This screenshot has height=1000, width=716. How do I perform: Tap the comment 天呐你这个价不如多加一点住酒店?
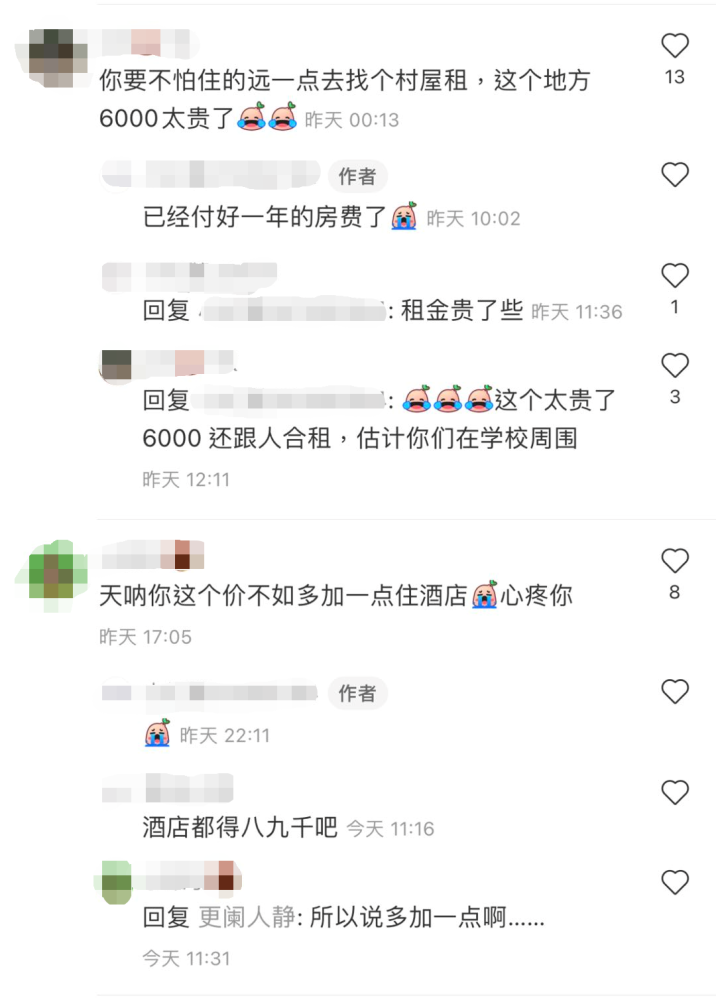pos(336,596)
